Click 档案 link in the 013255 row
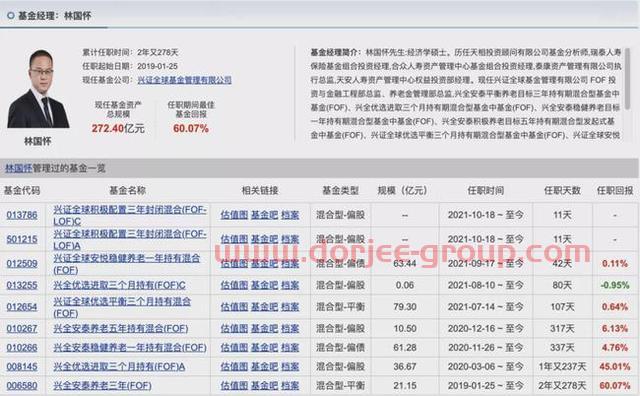The height and width of the screenshot is (396, 640). pos(290,285)
